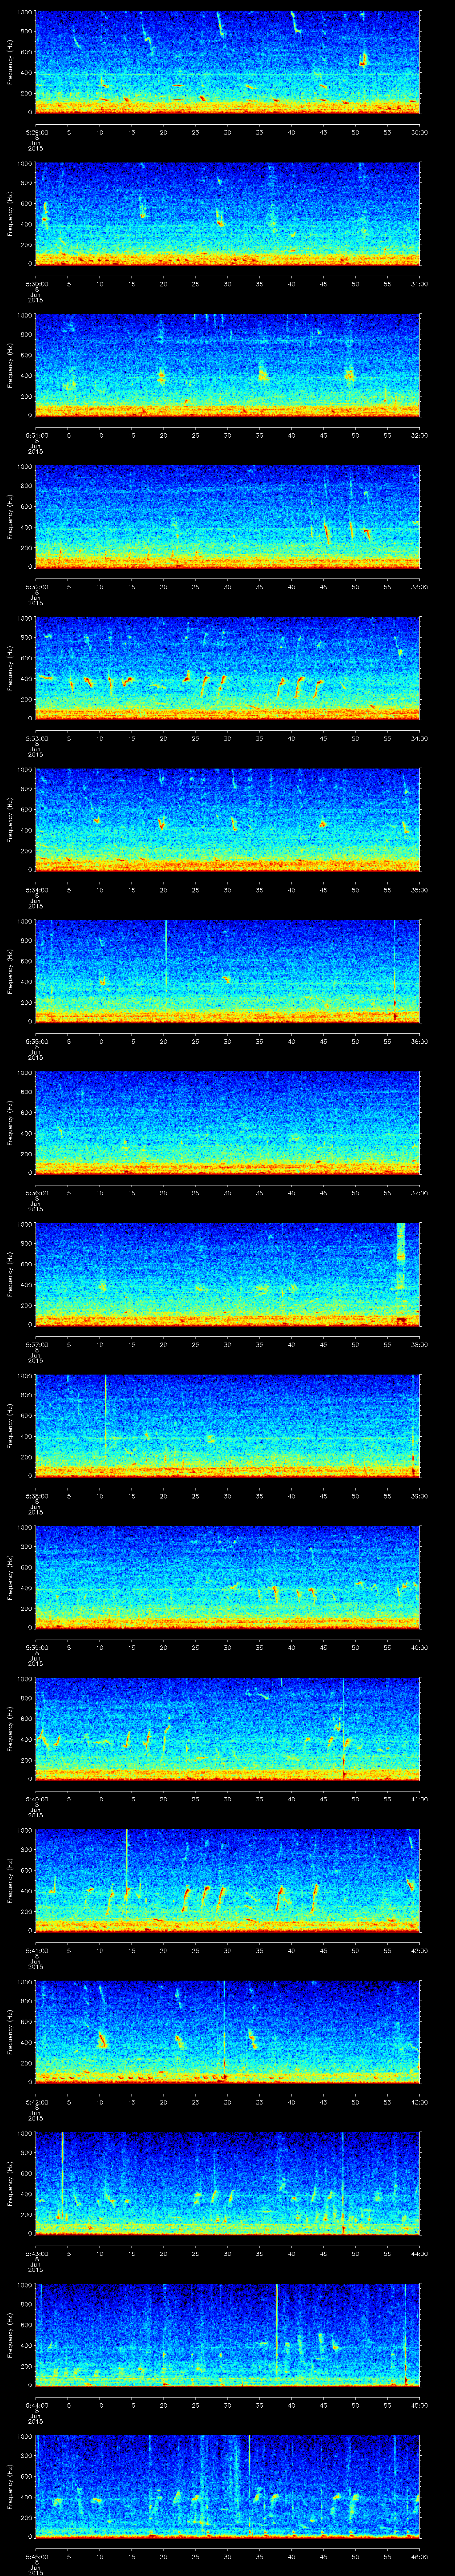This screenshot has width=455, height=2576.
Task: Open the spectrogram panel starting at 5:33:00
Action: (227, 667)
